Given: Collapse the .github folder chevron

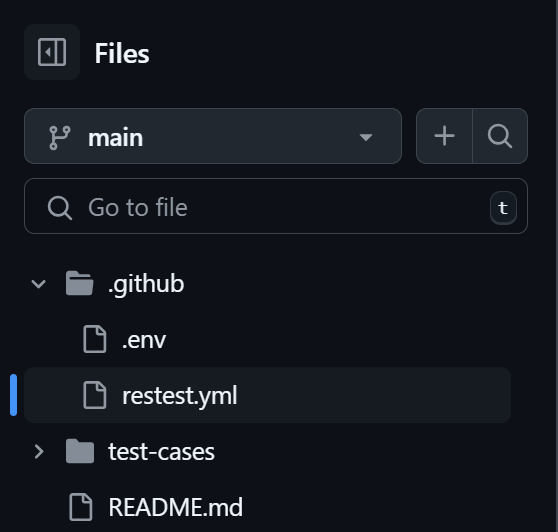Looking at the screenshot, I should tap(38, 284).
